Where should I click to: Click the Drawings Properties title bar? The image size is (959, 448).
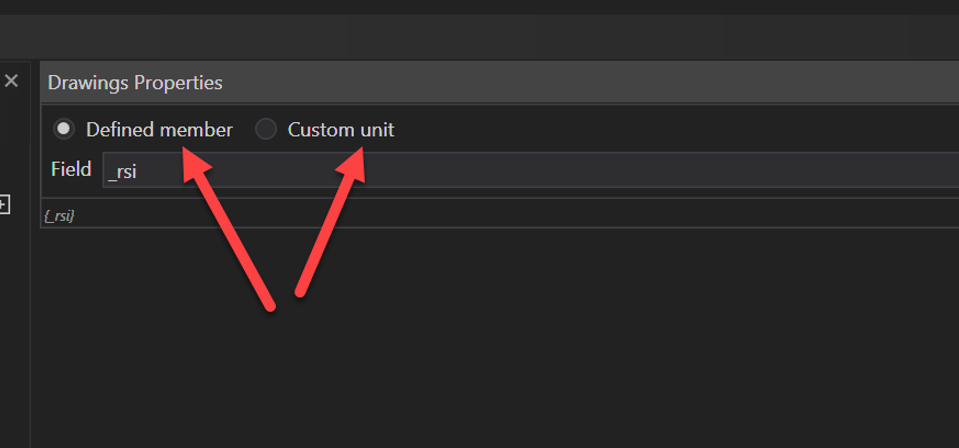(500, 82)
